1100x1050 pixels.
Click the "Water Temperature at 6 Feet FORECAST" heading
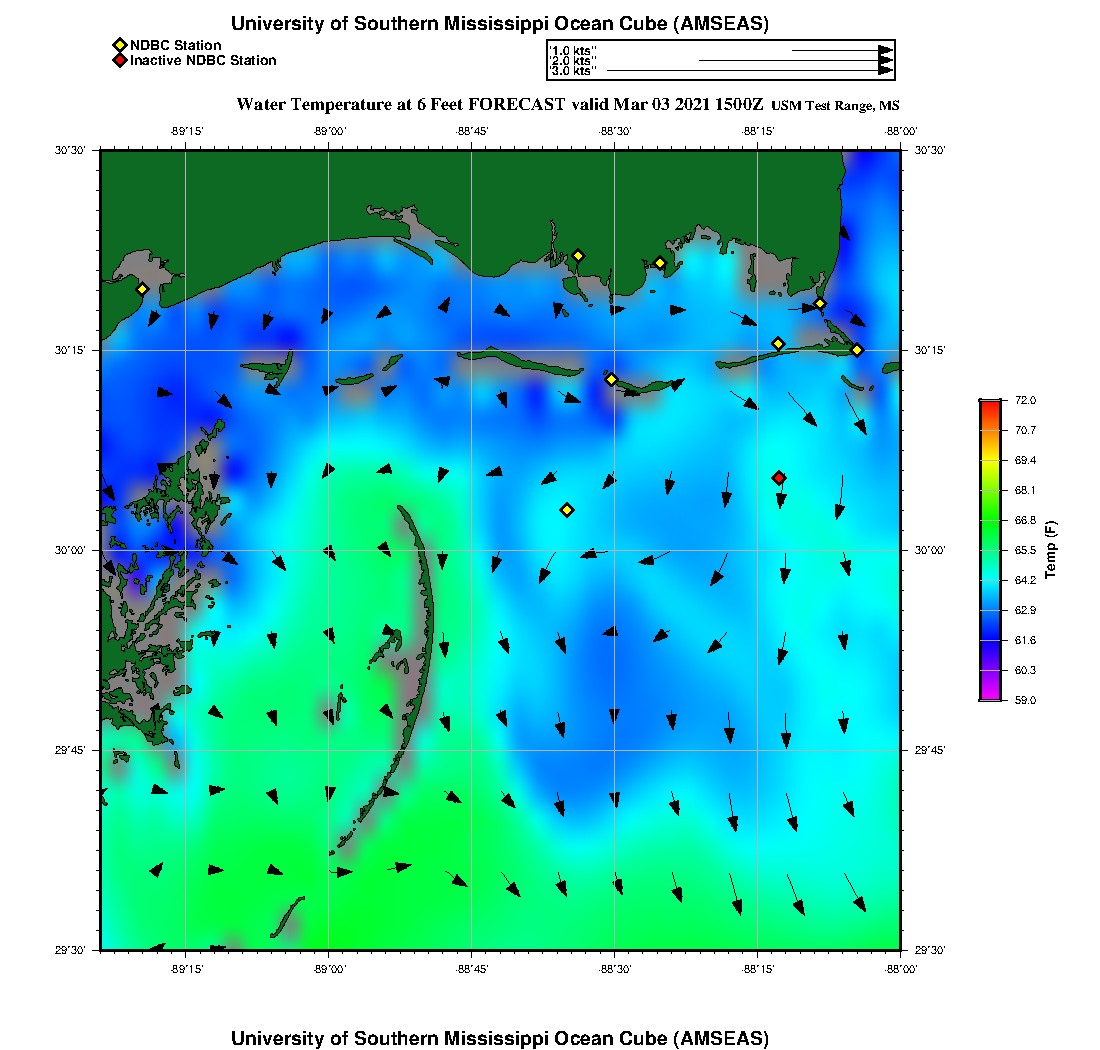[x=401, y=104]
